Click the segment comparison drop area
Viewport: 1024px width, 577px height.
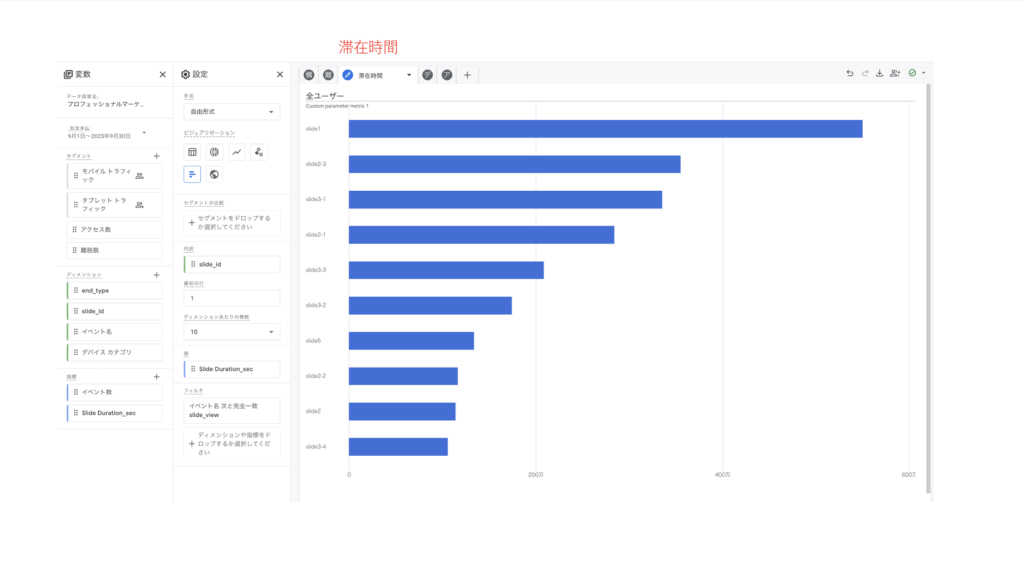tap(231, 222)
